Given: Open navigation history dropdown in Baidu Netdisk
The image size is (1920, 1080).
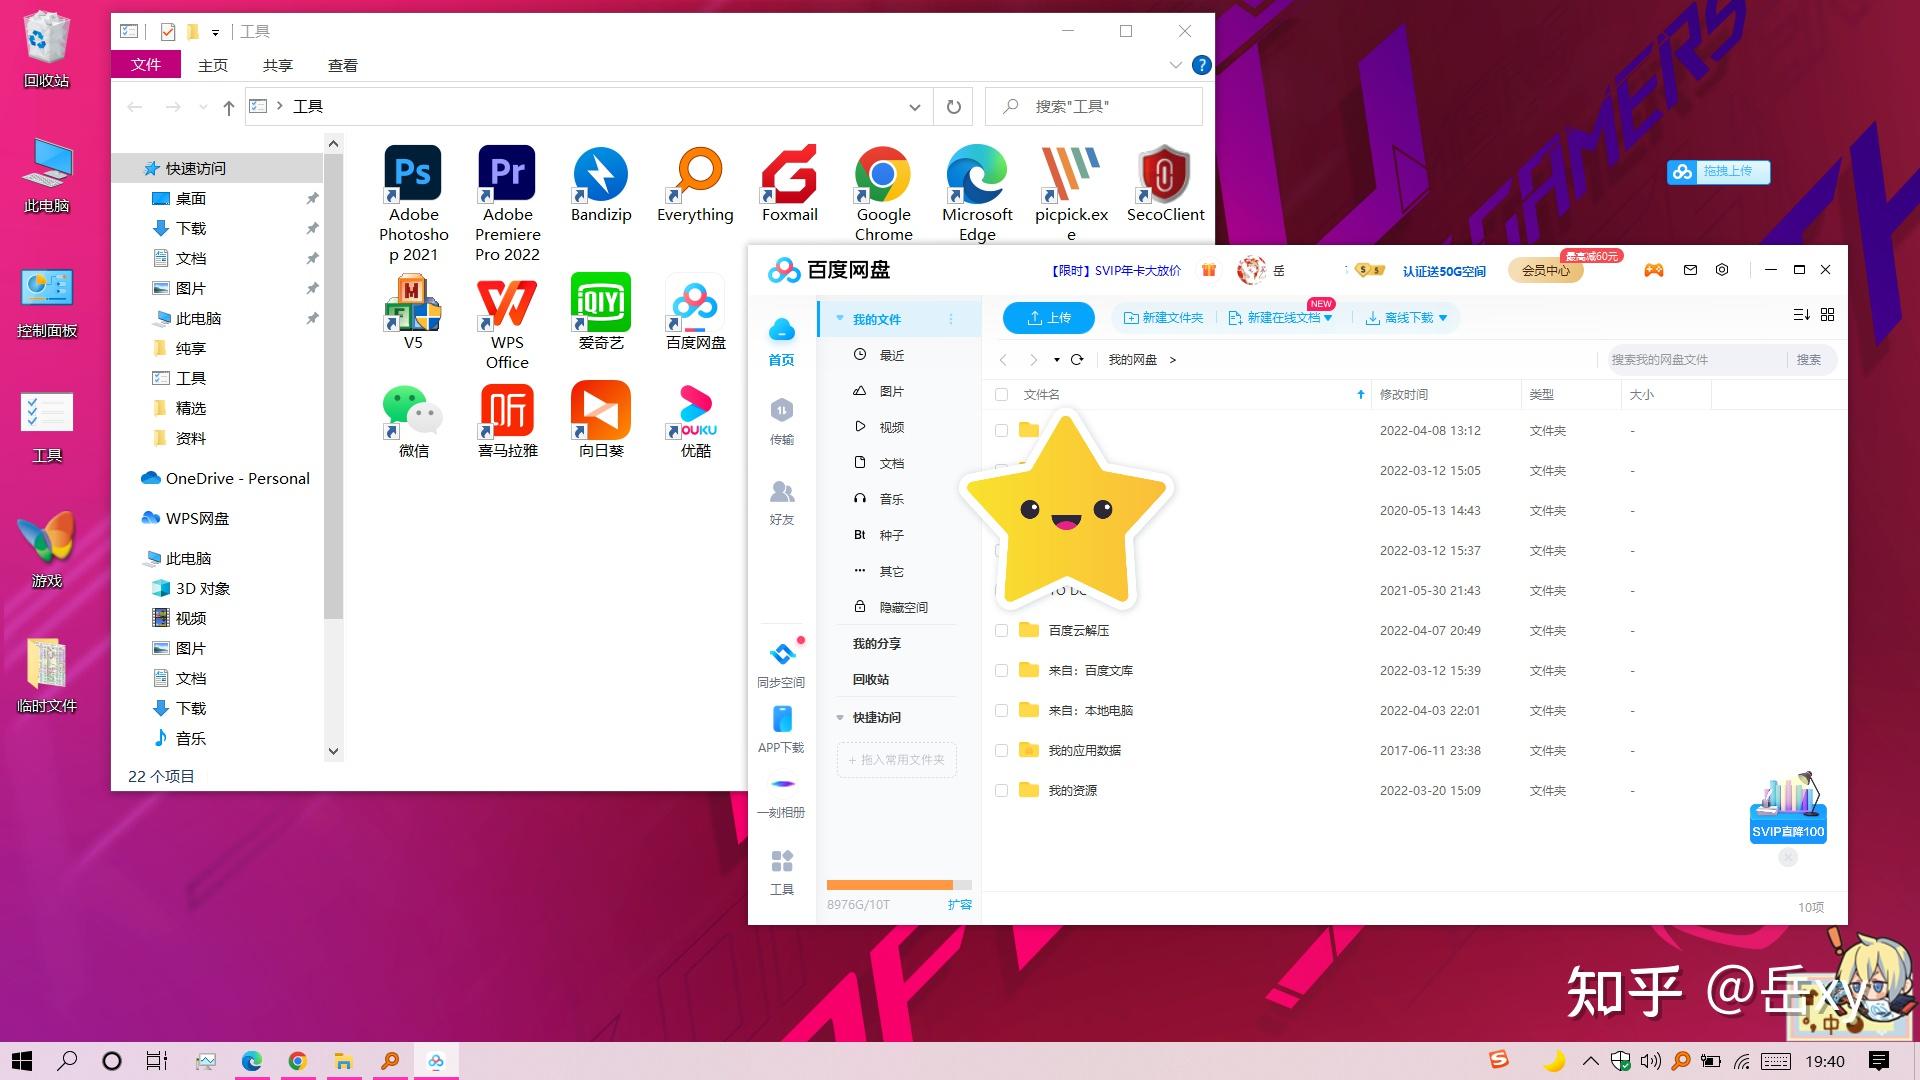Looking at the screenshot, I should [1056, 360].
